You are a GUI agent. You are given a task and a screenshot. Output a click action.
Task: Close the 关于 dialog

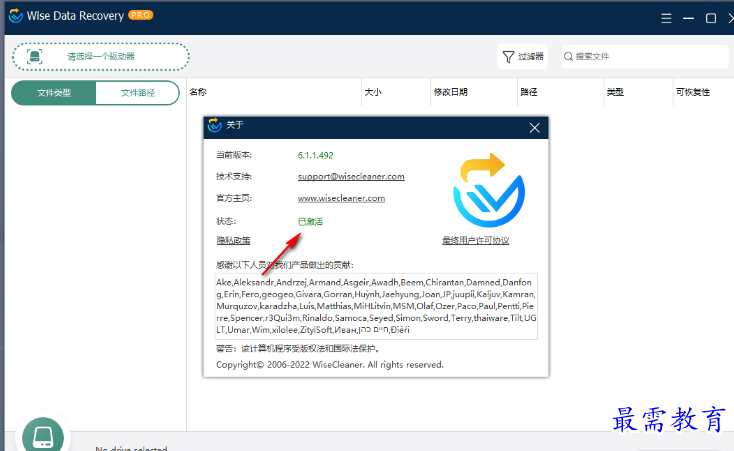tap(535, 128)
